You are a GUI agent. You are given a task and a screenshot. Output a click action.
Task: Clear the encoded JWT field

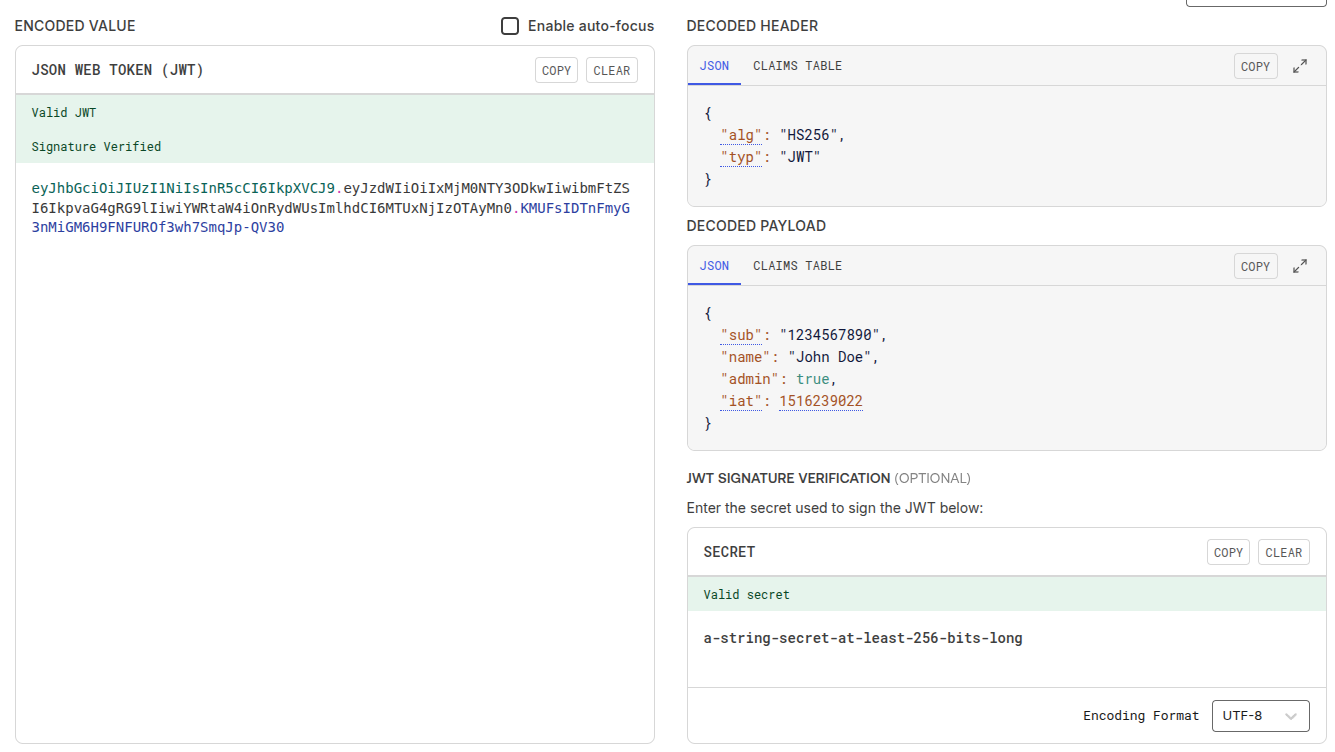pos(611,70)
